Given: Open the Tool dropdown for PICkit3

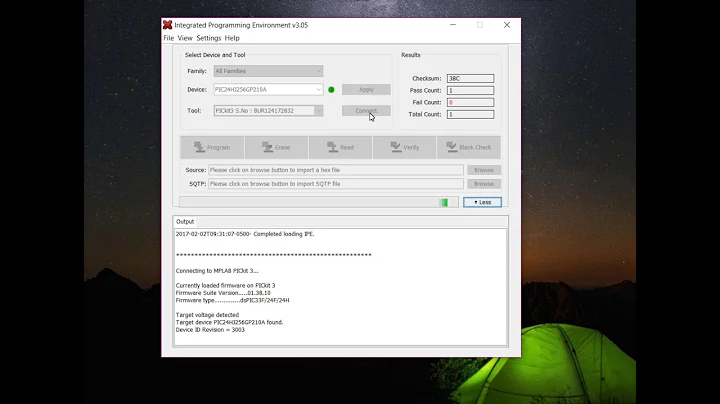Looking at the screenshot, I should tap(268, 111).
